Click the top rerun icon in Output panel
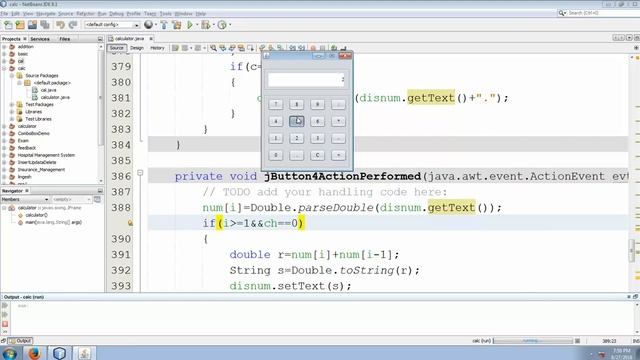 [x=5, y=305]
